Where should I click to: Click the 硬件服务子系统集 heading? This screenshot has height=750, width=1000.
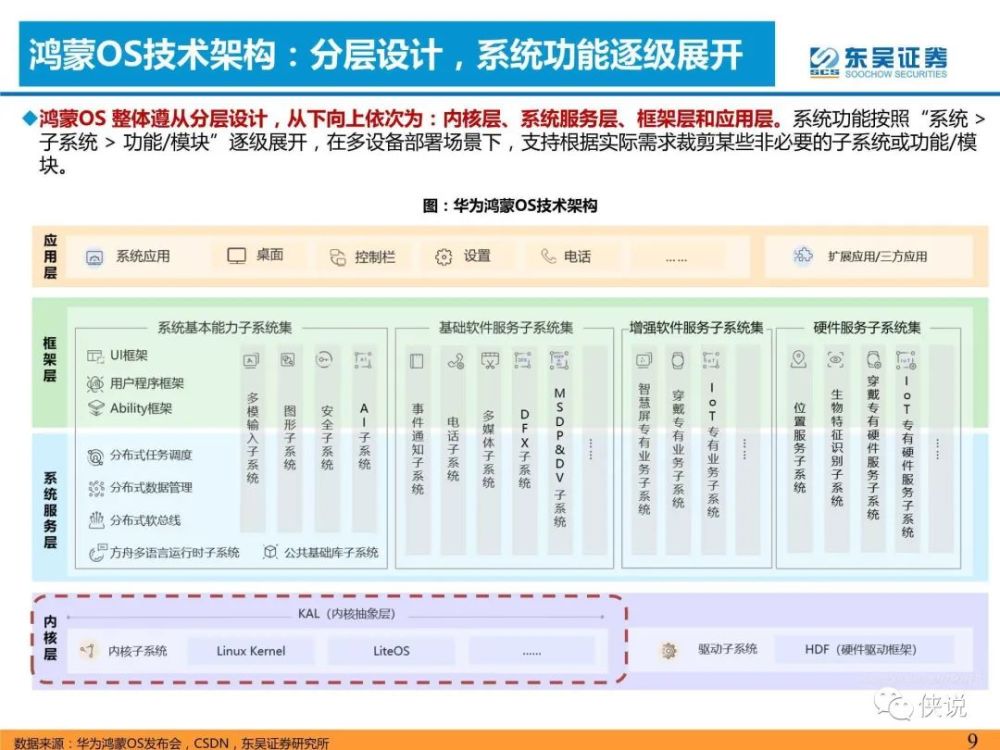[867, 328]
